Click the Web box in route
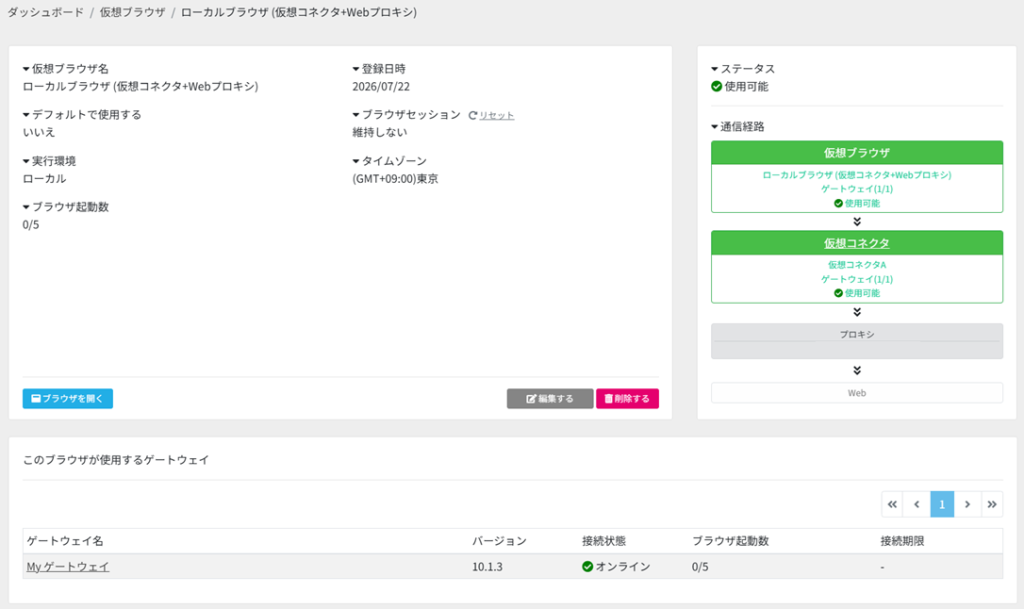This screenshot has width=1024, height=609. click(x=857, y=393)
